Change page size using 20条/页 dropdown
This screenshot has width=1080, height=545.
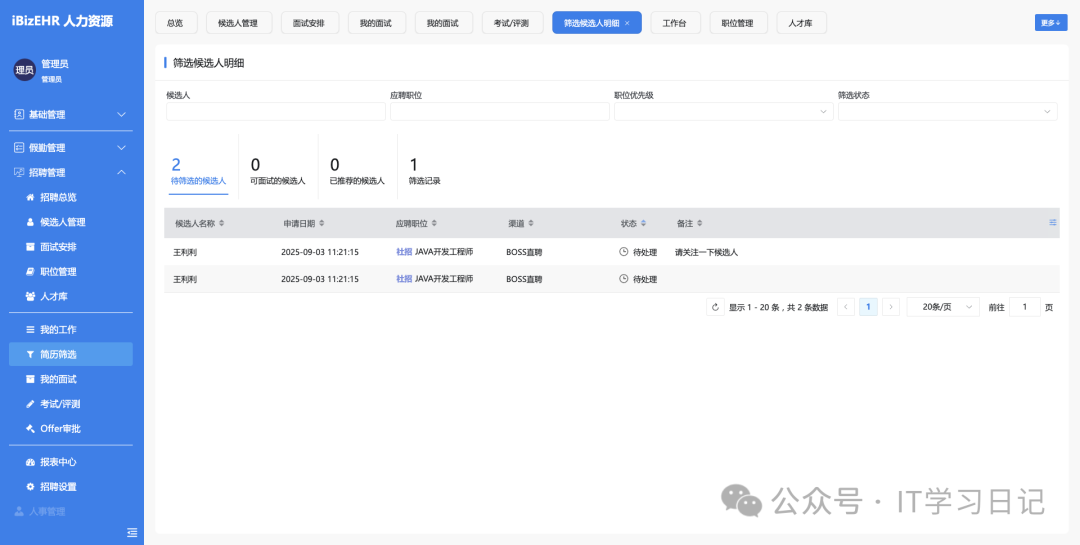point(942,307)
